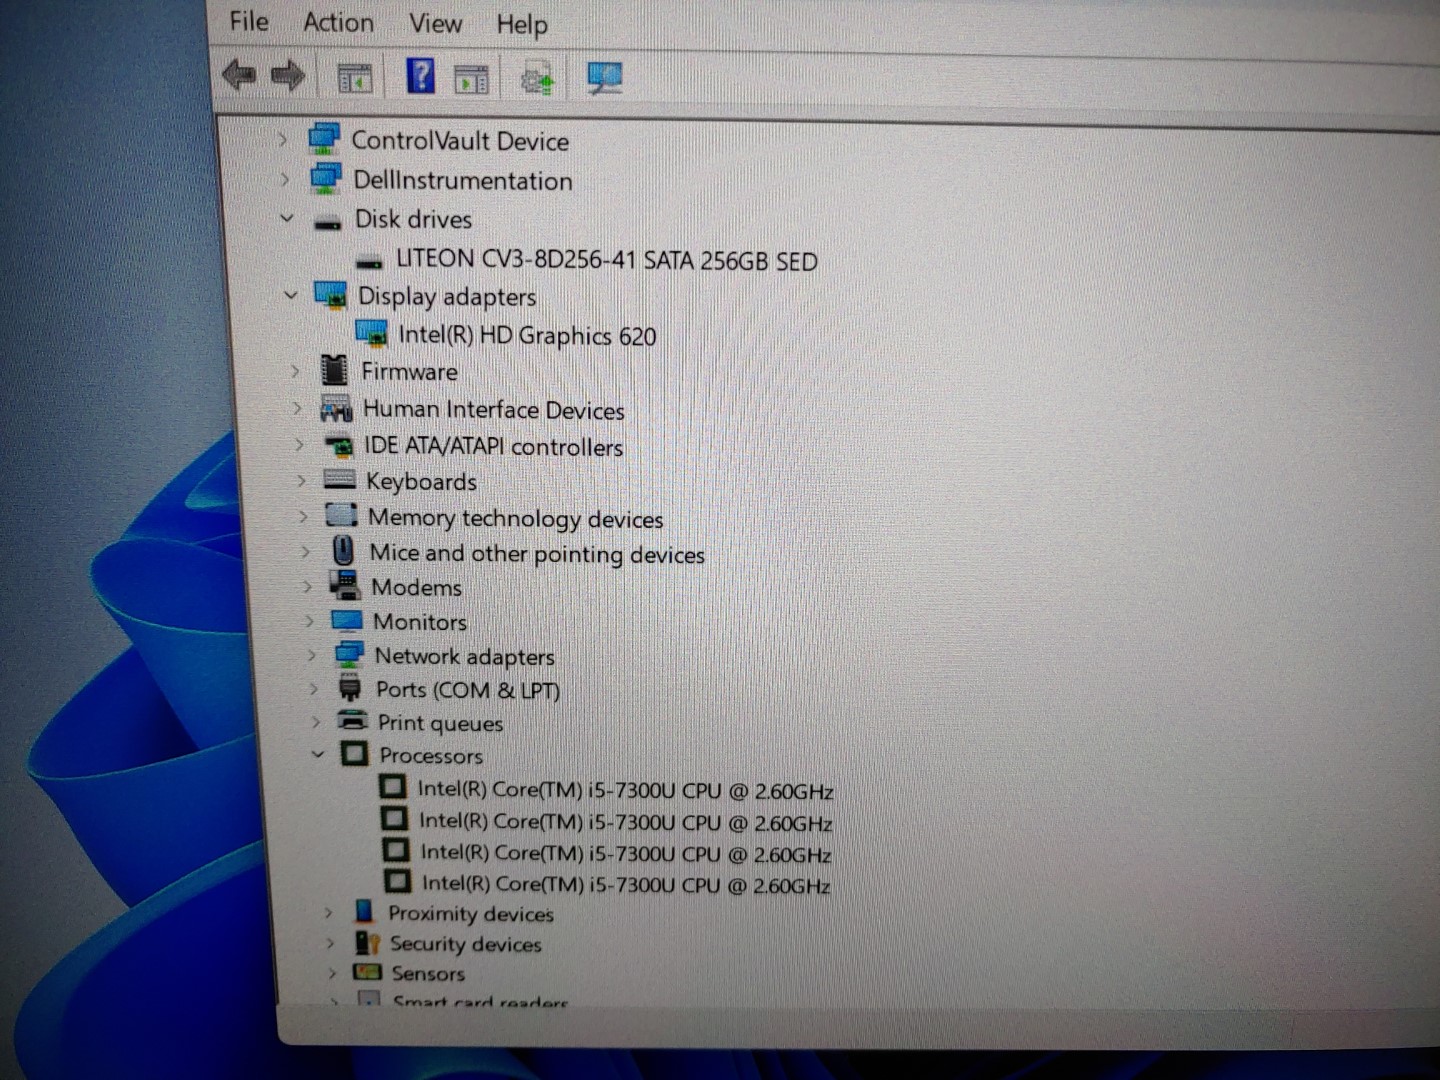Click the Intel HD Graphics 620 adapter icon
The height and width of the screenshot is (1080, 1440).
(371, 333)
